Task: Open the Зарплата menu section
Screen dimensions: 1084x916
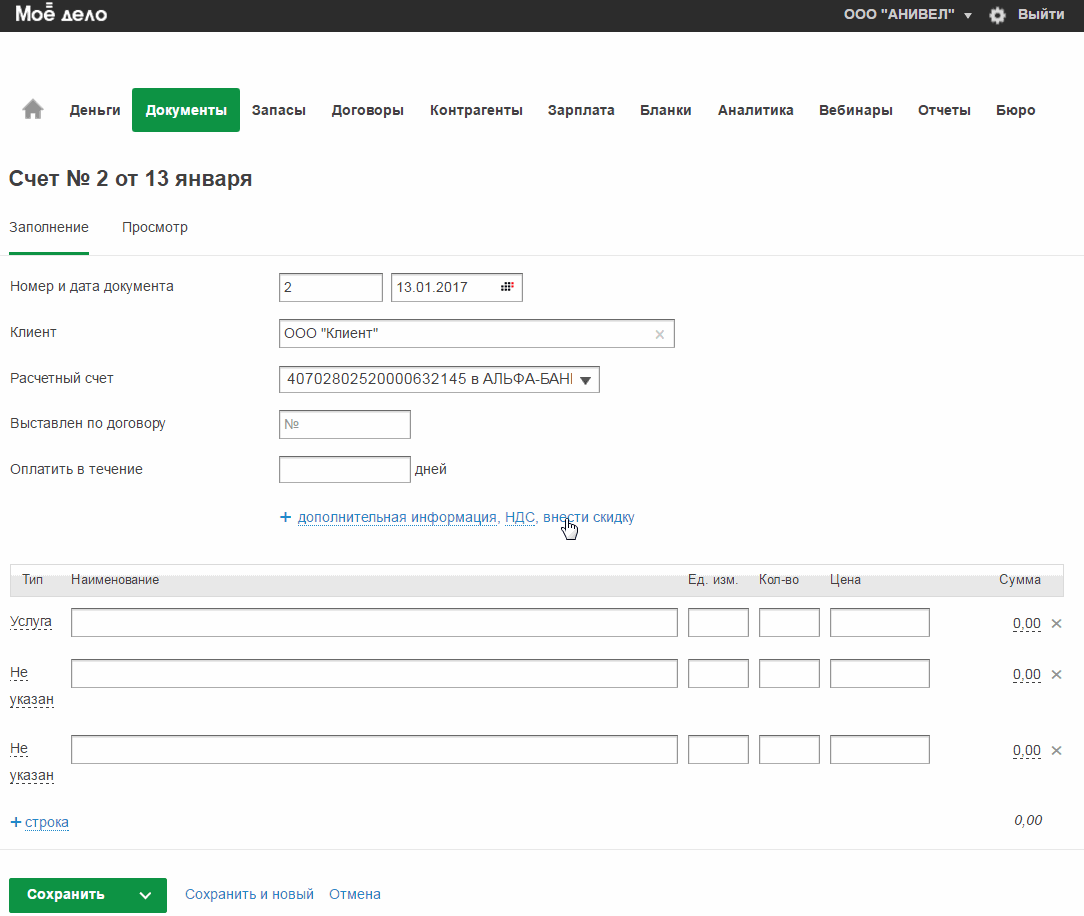Action: [581, 110]
